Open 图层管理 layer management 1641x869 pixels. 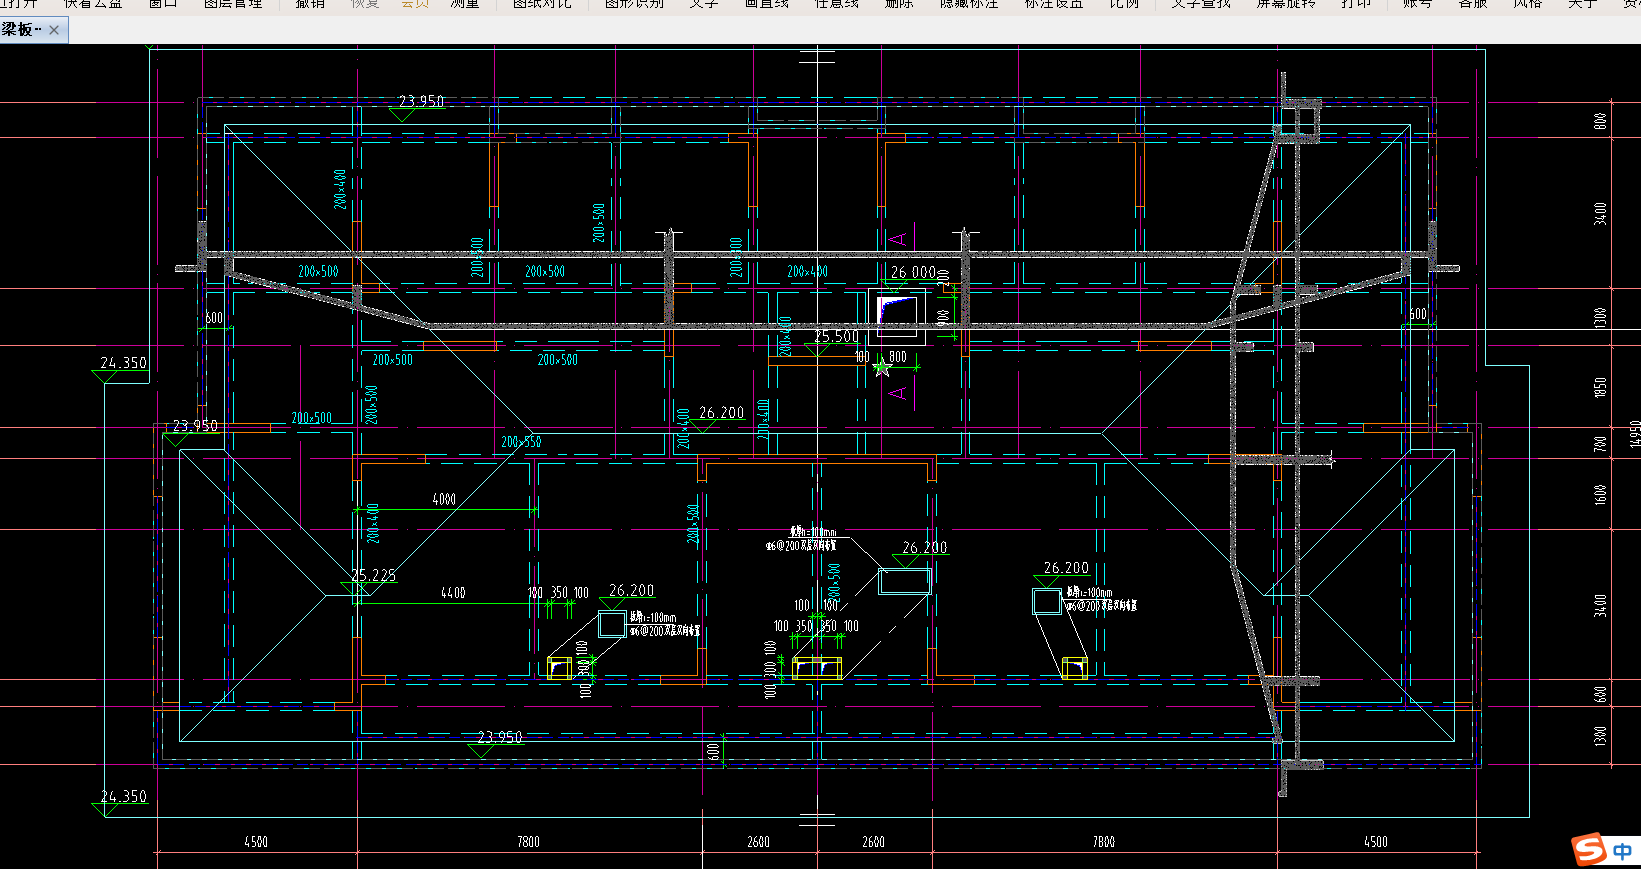click(233, 4)
